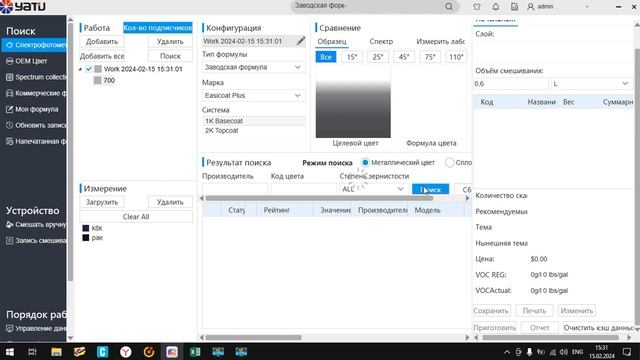Open Обновить запись sidebar item
This screenshot has height=360, width=640.
click(x=36, y=125)
